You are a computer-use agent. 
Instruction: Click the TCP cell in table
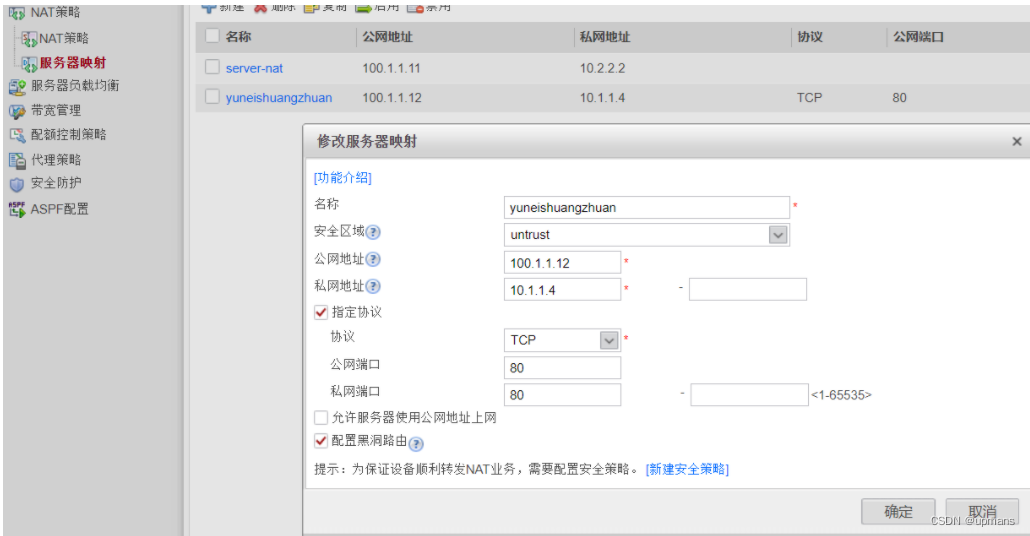click(x=809, y=98)
